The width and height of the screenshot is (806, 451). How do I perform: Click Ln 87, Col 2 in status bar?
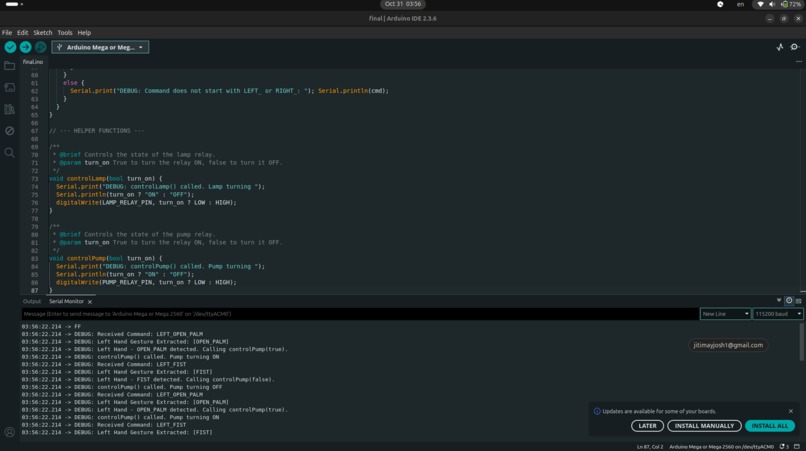pos(650,447)
